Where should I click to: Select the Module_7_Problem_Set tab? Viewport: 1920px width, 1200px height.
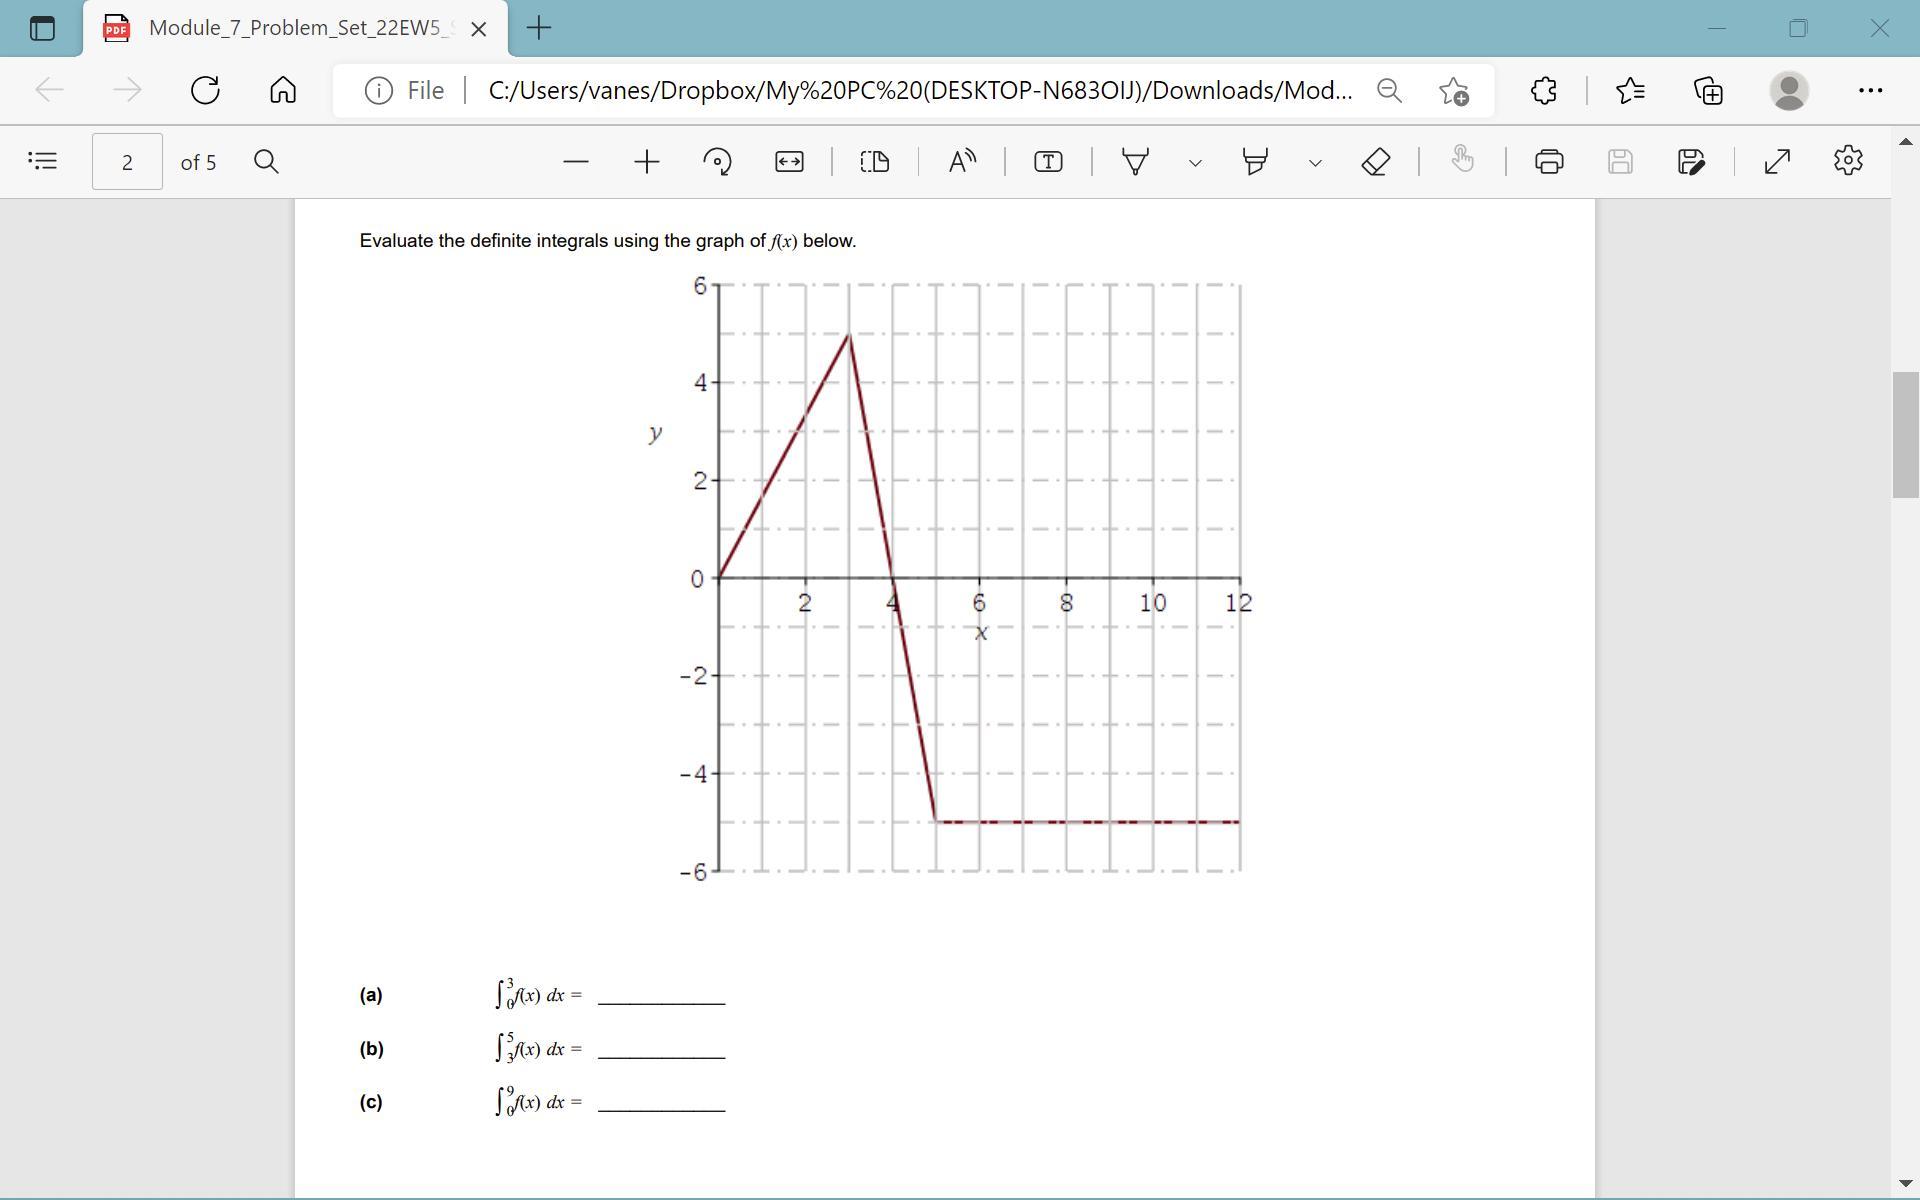pyautogui.click(x=295, y=28)
